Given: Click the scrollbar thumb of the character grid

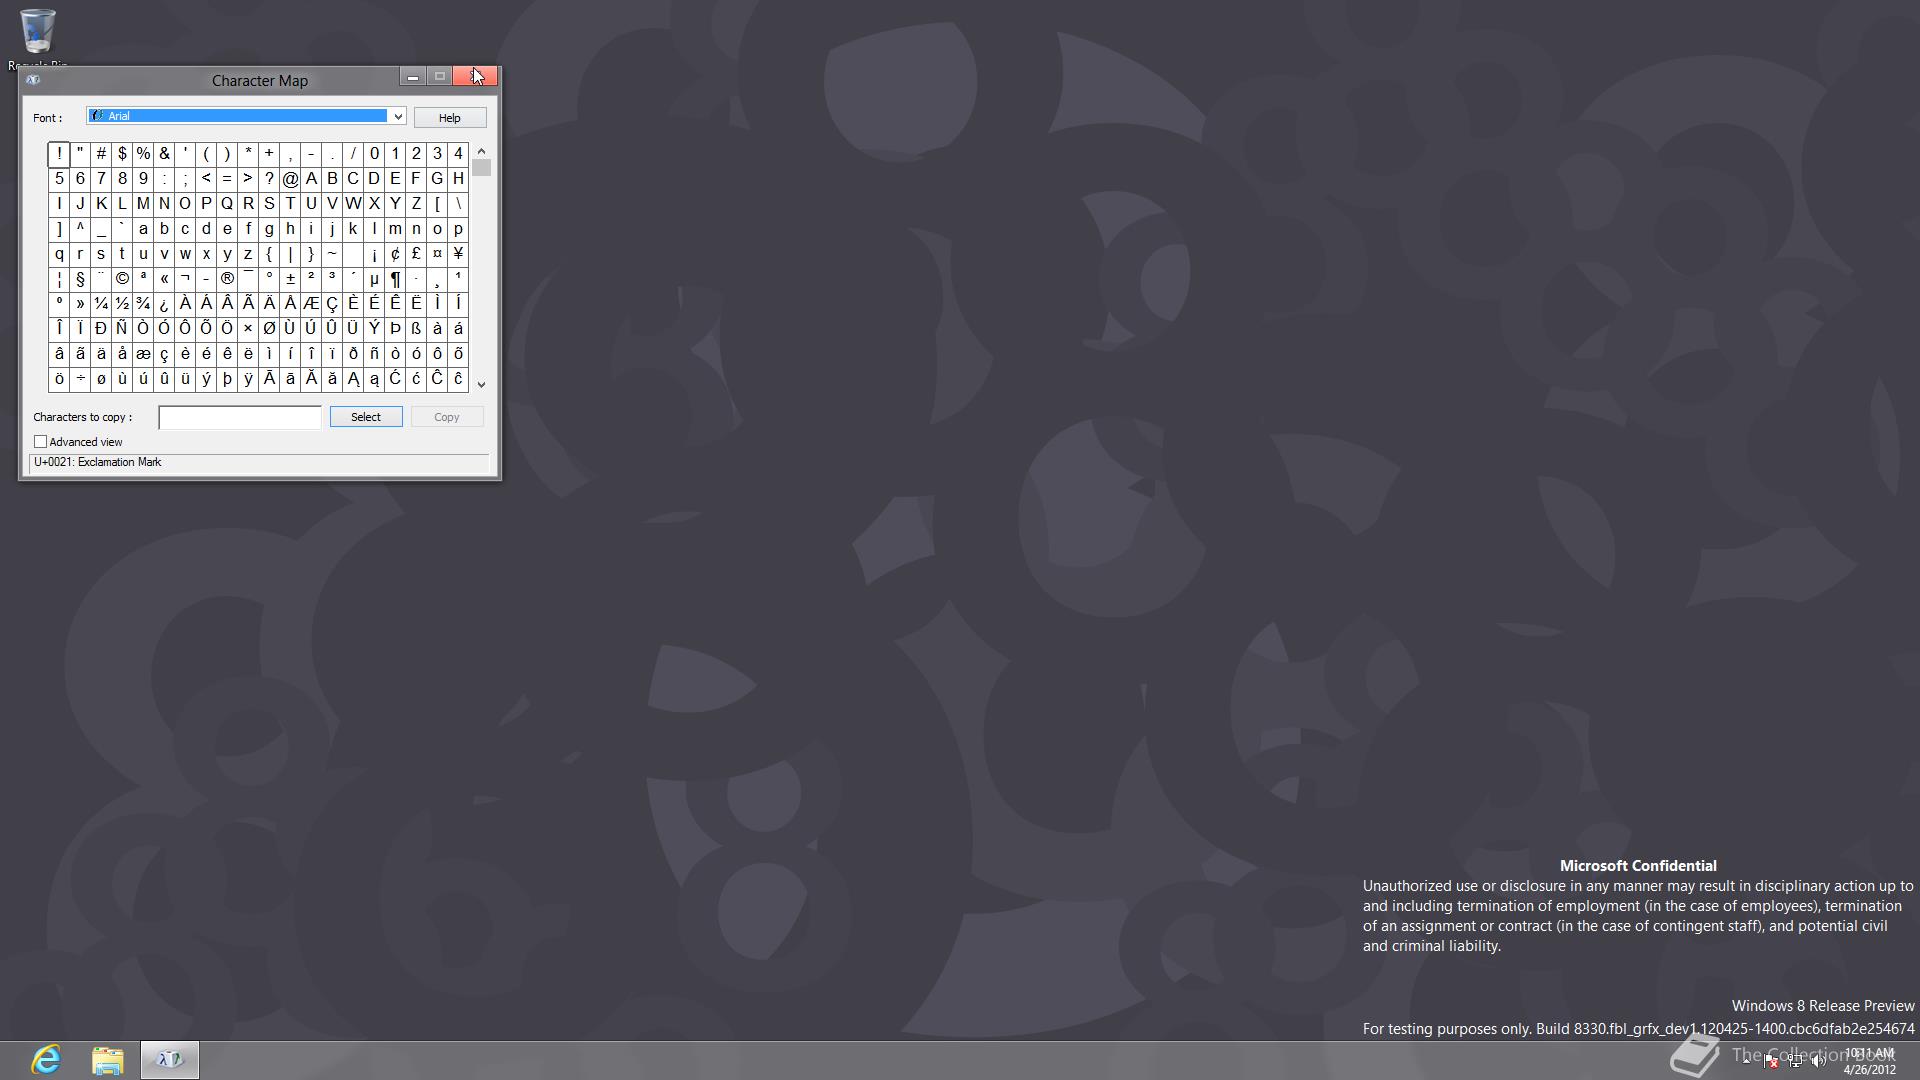Looking at the screenshot, I should click(x=481, y=168).
